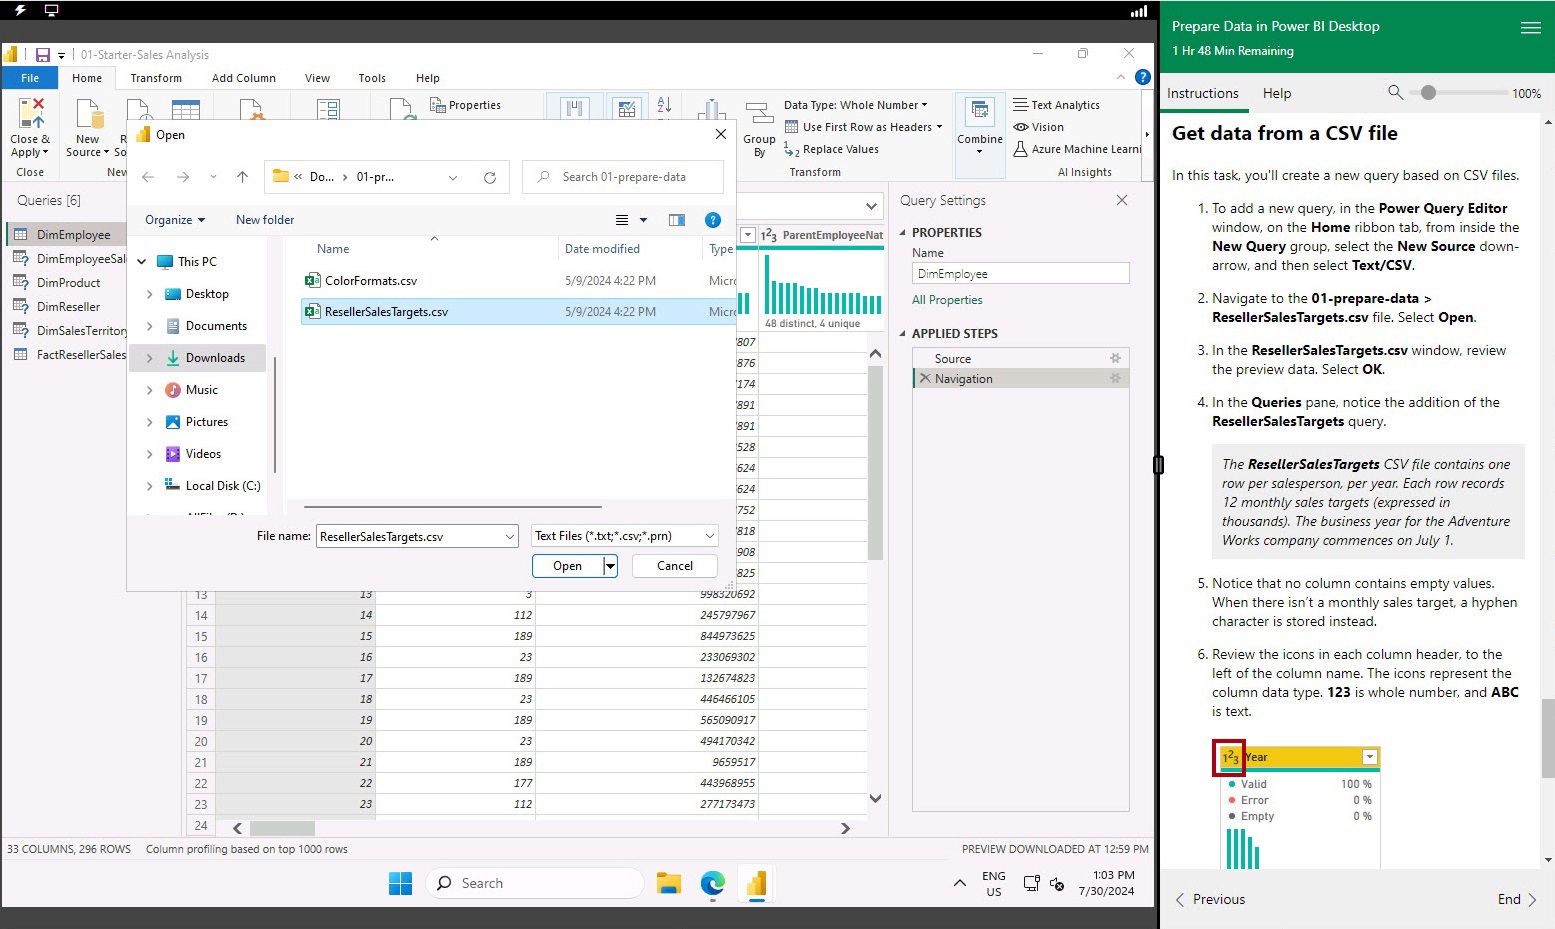This screenshot has height=929, width=1555.
Task: Click New folder in Open dialog
Action: pyautogui.click(x=265, y=220)
